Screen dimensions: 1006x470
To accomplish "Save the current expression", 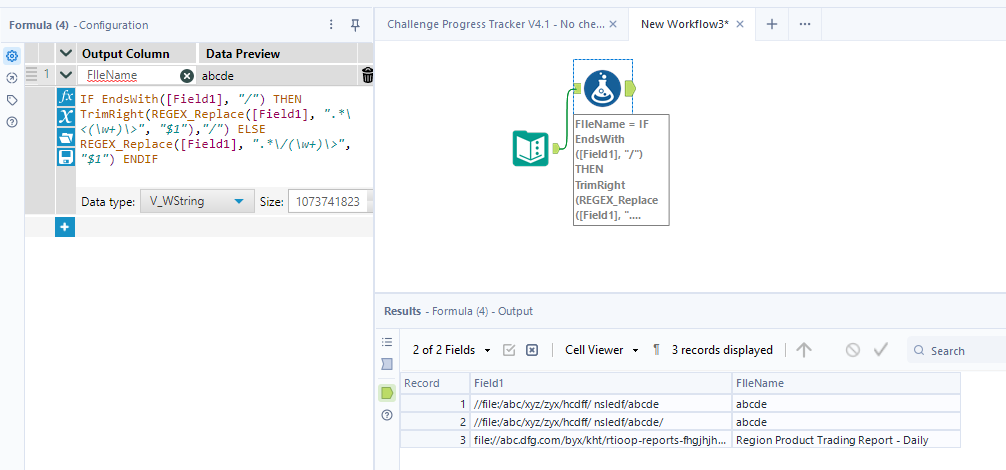I will (x=65, y=157).
